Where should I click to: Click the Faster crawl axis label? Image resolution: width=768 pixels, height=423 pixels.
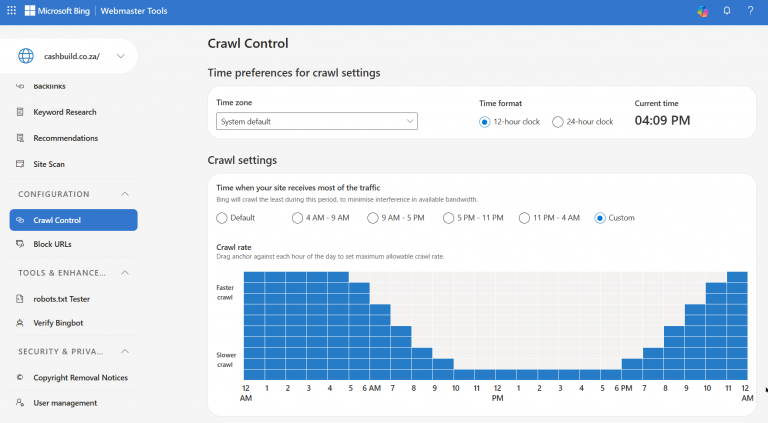coord(225,292)
